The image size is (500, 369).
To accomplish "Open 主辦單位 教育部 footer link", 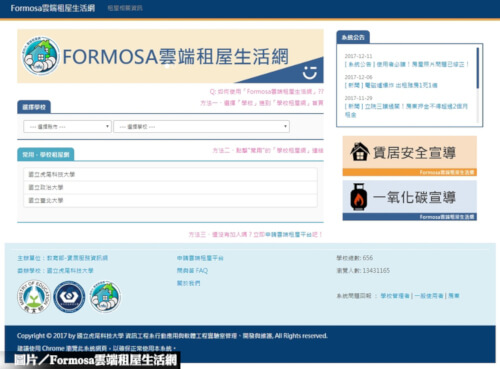I will (62, 258).
